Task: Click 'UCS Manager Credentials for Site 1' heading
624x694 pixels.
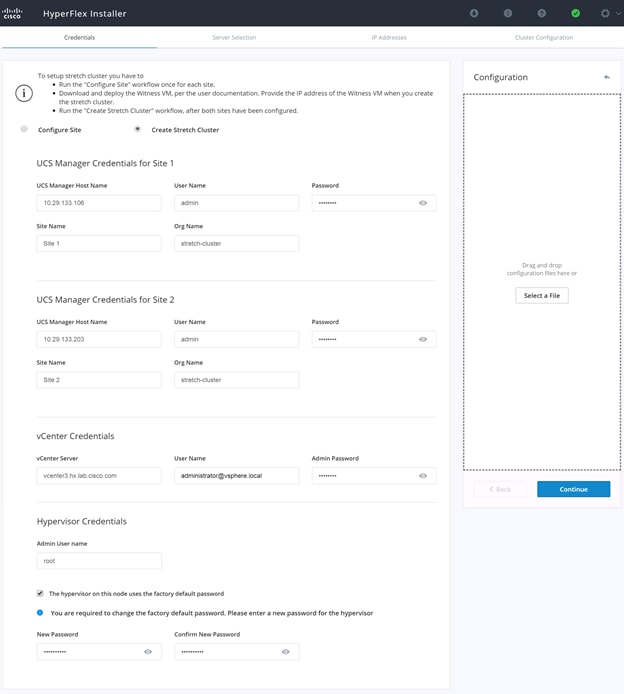Action: [x=105, y=163]
